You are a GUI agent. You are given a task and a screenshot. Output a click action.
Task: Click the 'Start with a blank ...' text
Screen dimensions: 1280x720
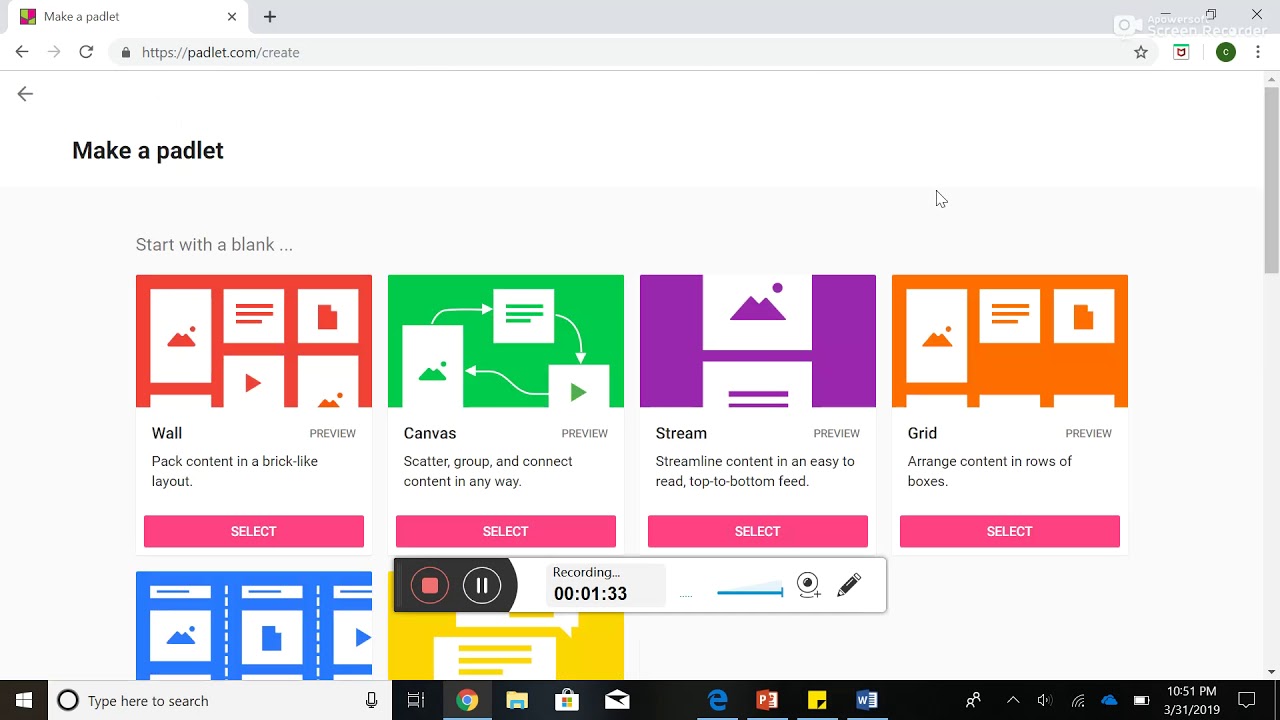pyautogui.click(x=214, y=245)
